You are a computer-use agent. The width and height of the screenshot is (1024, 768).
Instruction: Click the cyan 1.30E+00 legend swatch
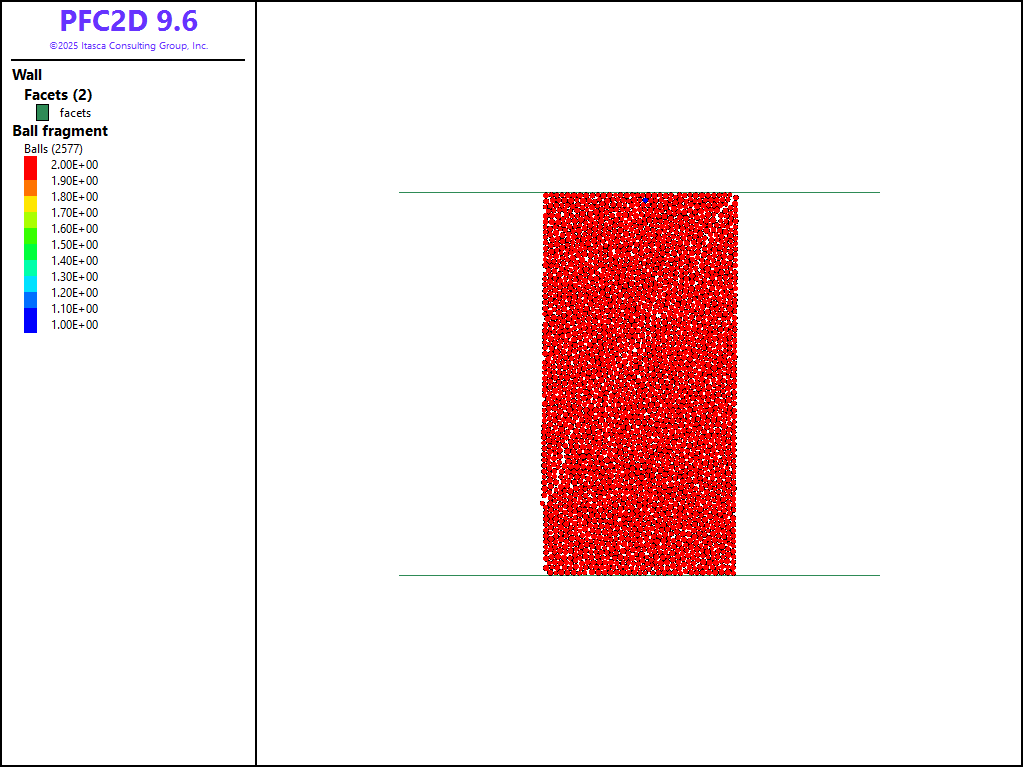coord(30,277)
